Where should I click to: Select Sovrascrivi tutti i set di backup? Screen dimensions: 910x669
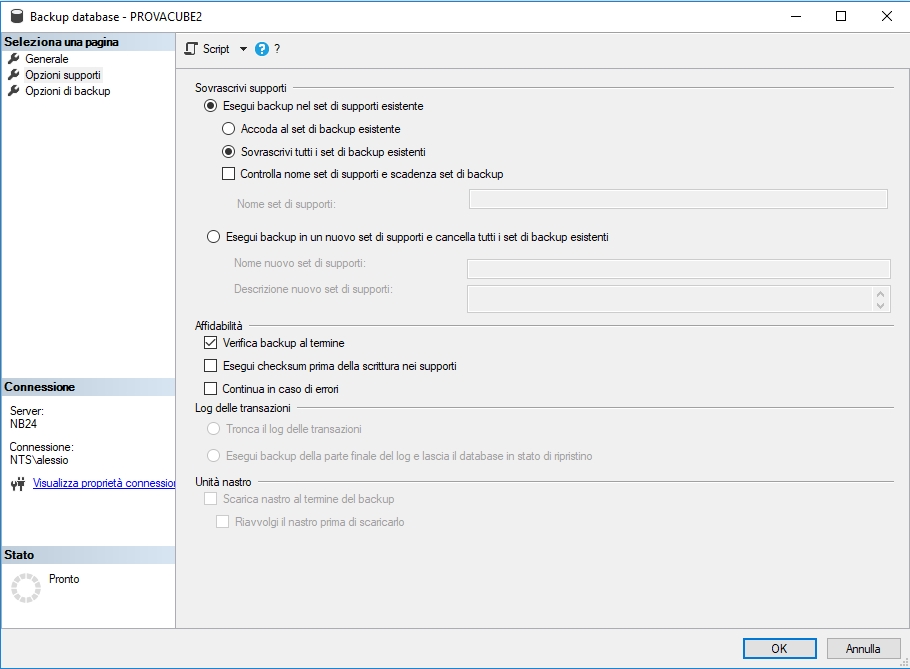point(228,152)
